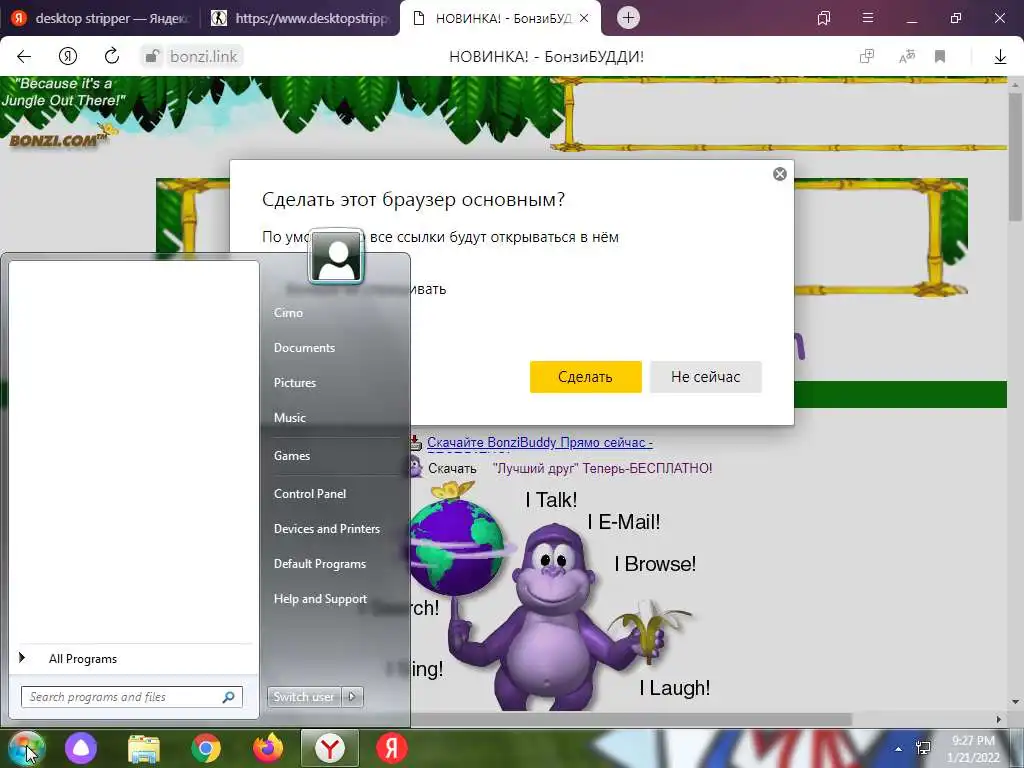Viewport: 1024px width, 768px height.
Task: Close the BonziBuddy tab
Action: coord(584,18)
